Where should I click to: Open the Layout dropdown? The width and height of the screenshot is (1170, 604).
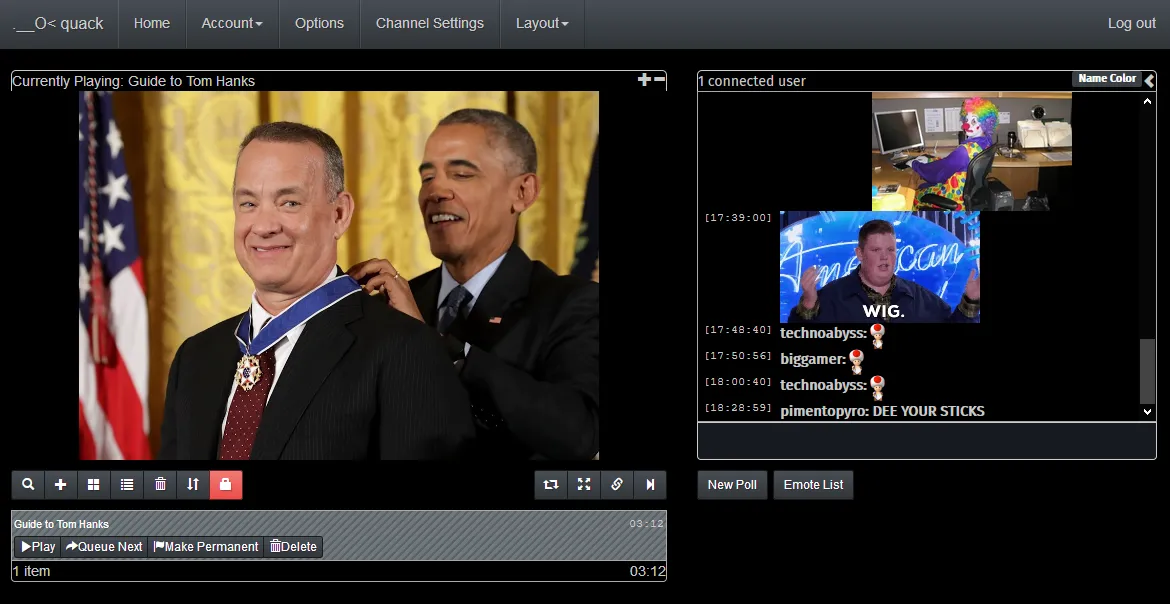pyautogui.click(x=542, y=23)
